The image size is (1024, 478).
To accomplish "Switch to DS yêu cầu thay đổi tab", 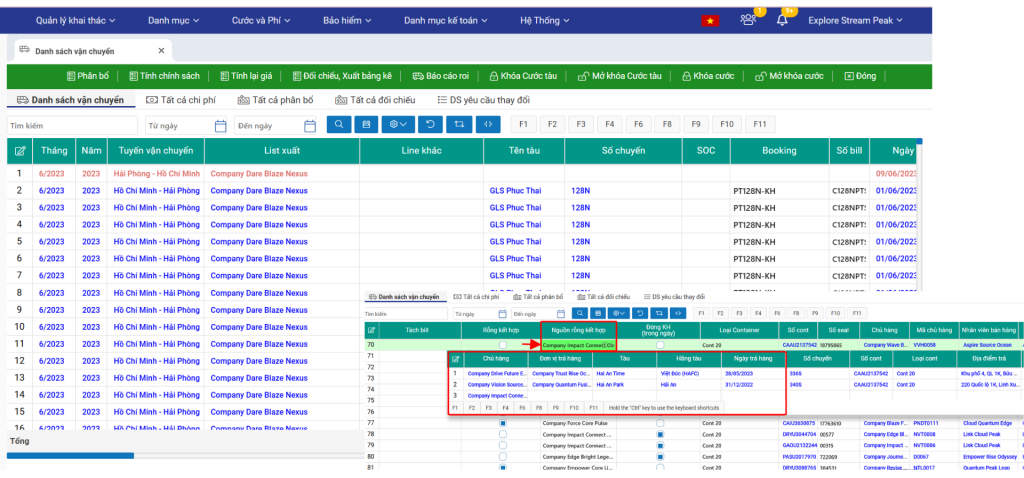I will pos(483,100).
